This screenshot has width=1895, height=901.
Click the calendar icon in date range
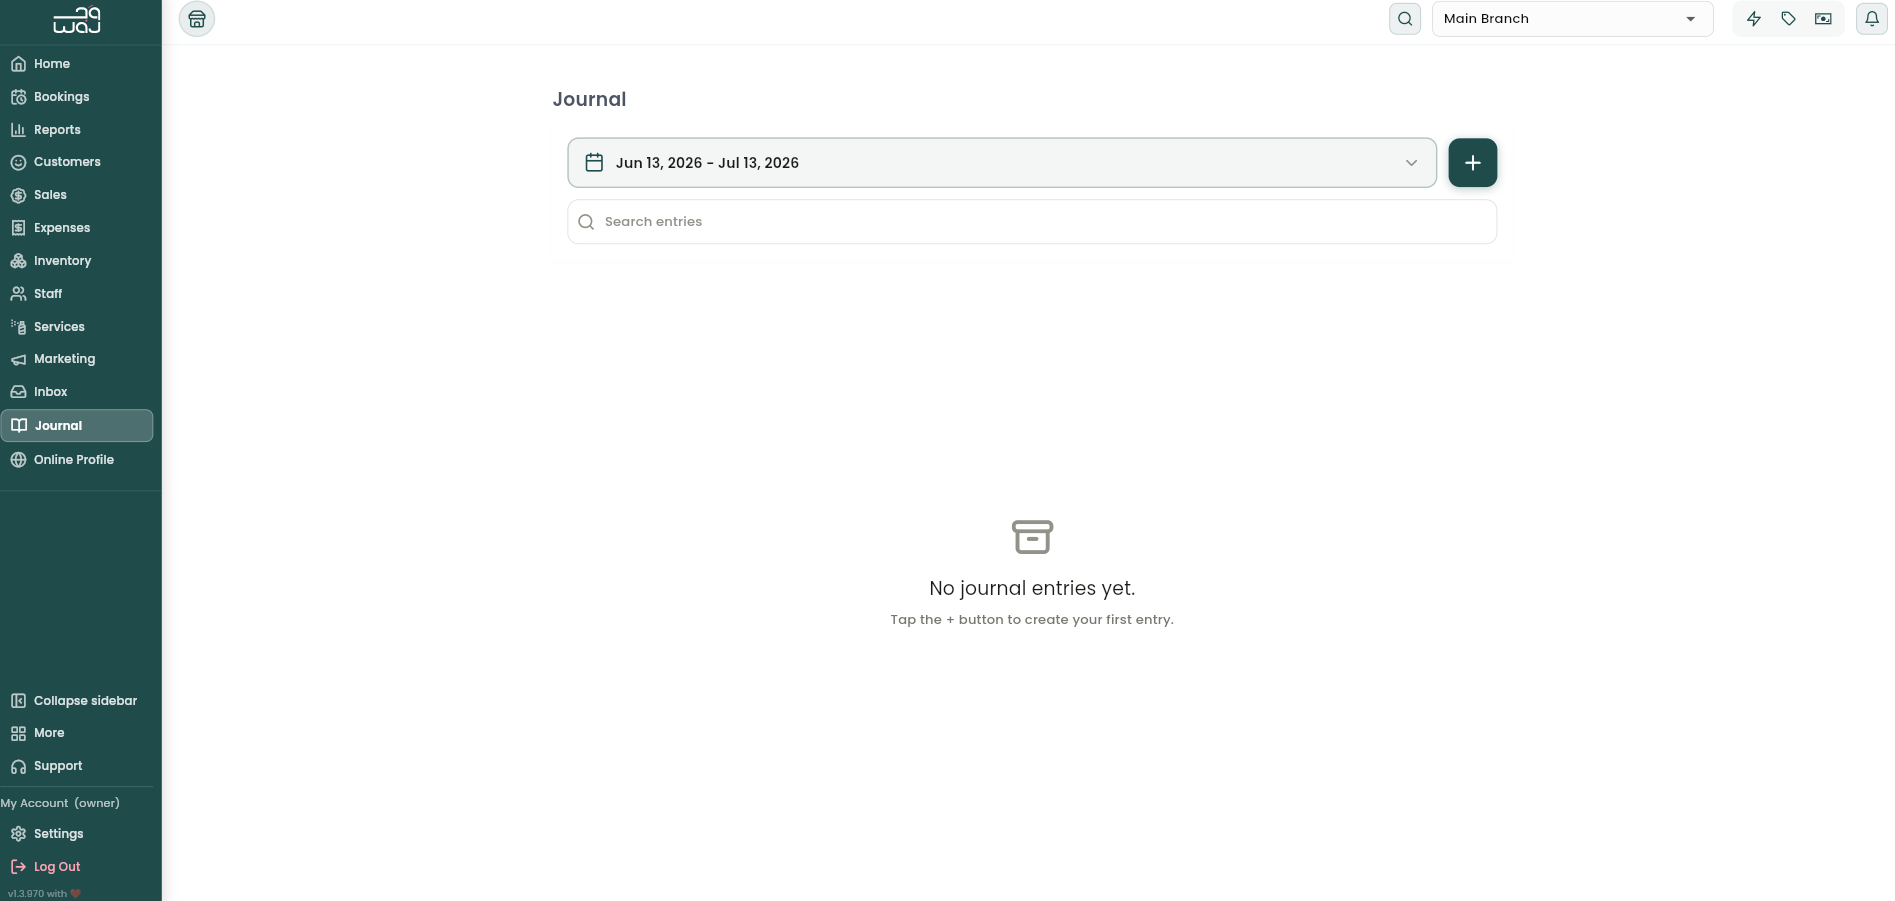click(594, 163)
